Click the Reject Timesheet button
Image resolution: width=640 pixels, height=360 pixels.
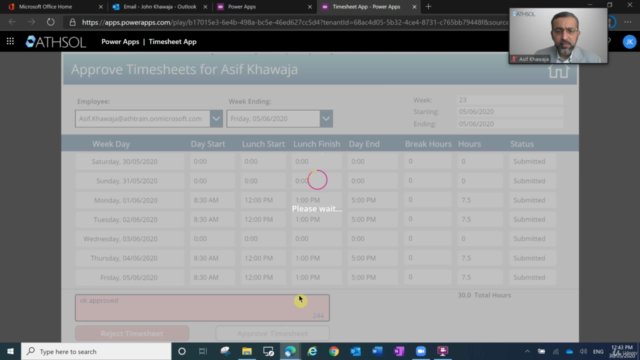[132, 333]
